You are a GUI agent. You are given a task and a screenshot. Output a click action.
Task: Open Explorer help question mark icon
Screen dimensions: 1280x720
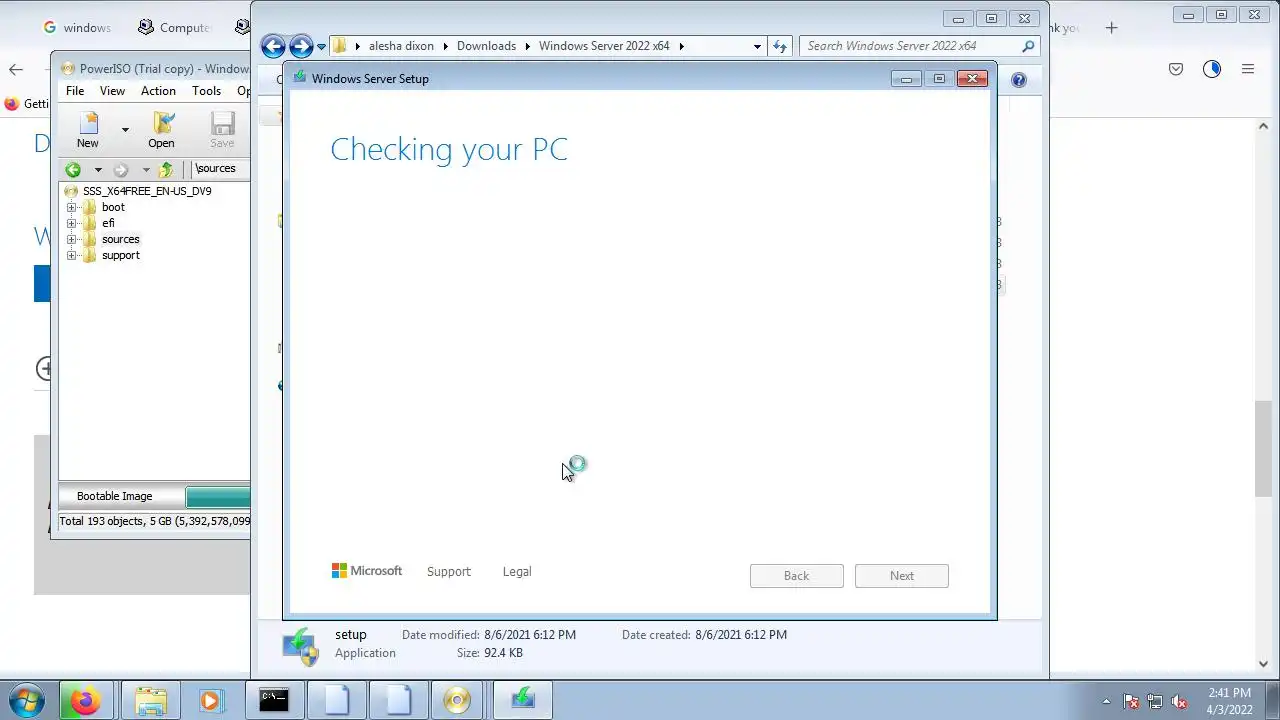[1018, 80]
